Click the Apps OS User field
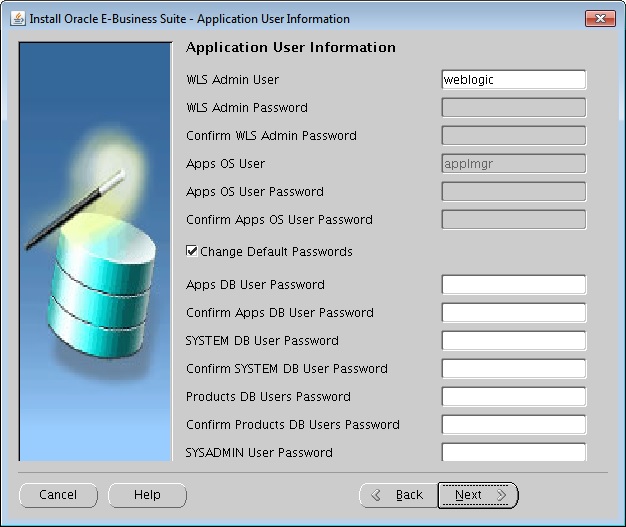This screenshot has height=527, width=626. pyautogui.click(x=513, y=164)
